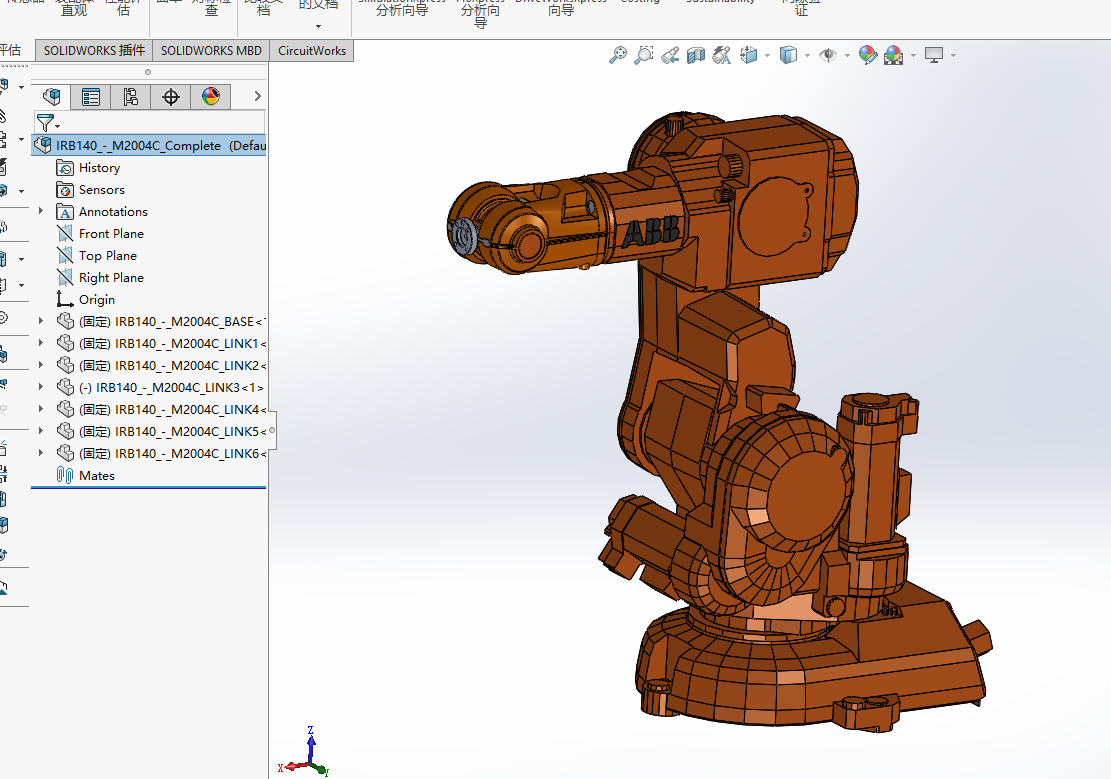Open the ConfigurationManager tab icon
This screenshot has width=1111, height=779.
coord(131,97)
